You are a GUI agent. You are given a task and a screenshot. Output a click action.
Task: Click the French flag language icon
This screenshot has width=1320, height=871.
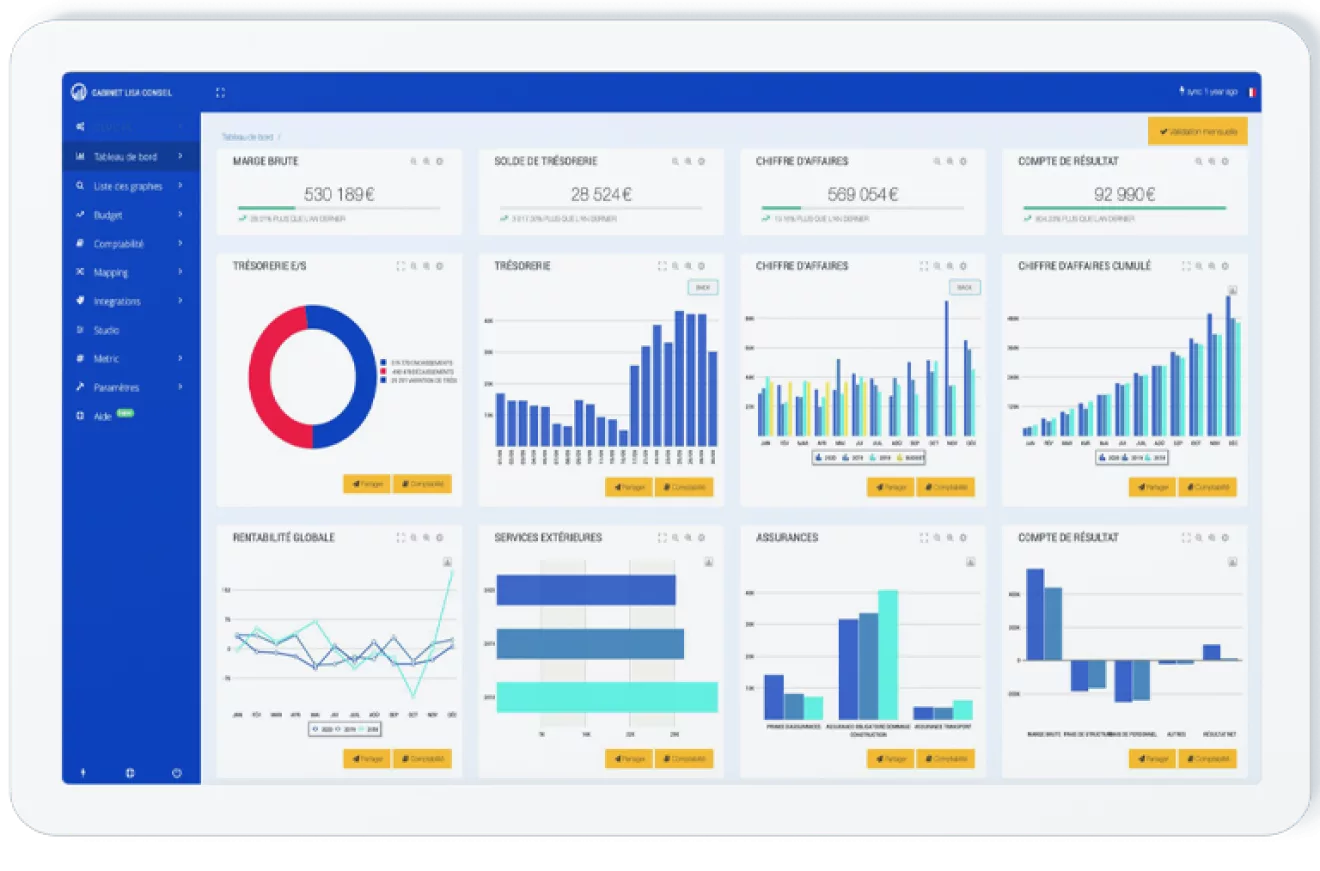(x=1253, y=92)
